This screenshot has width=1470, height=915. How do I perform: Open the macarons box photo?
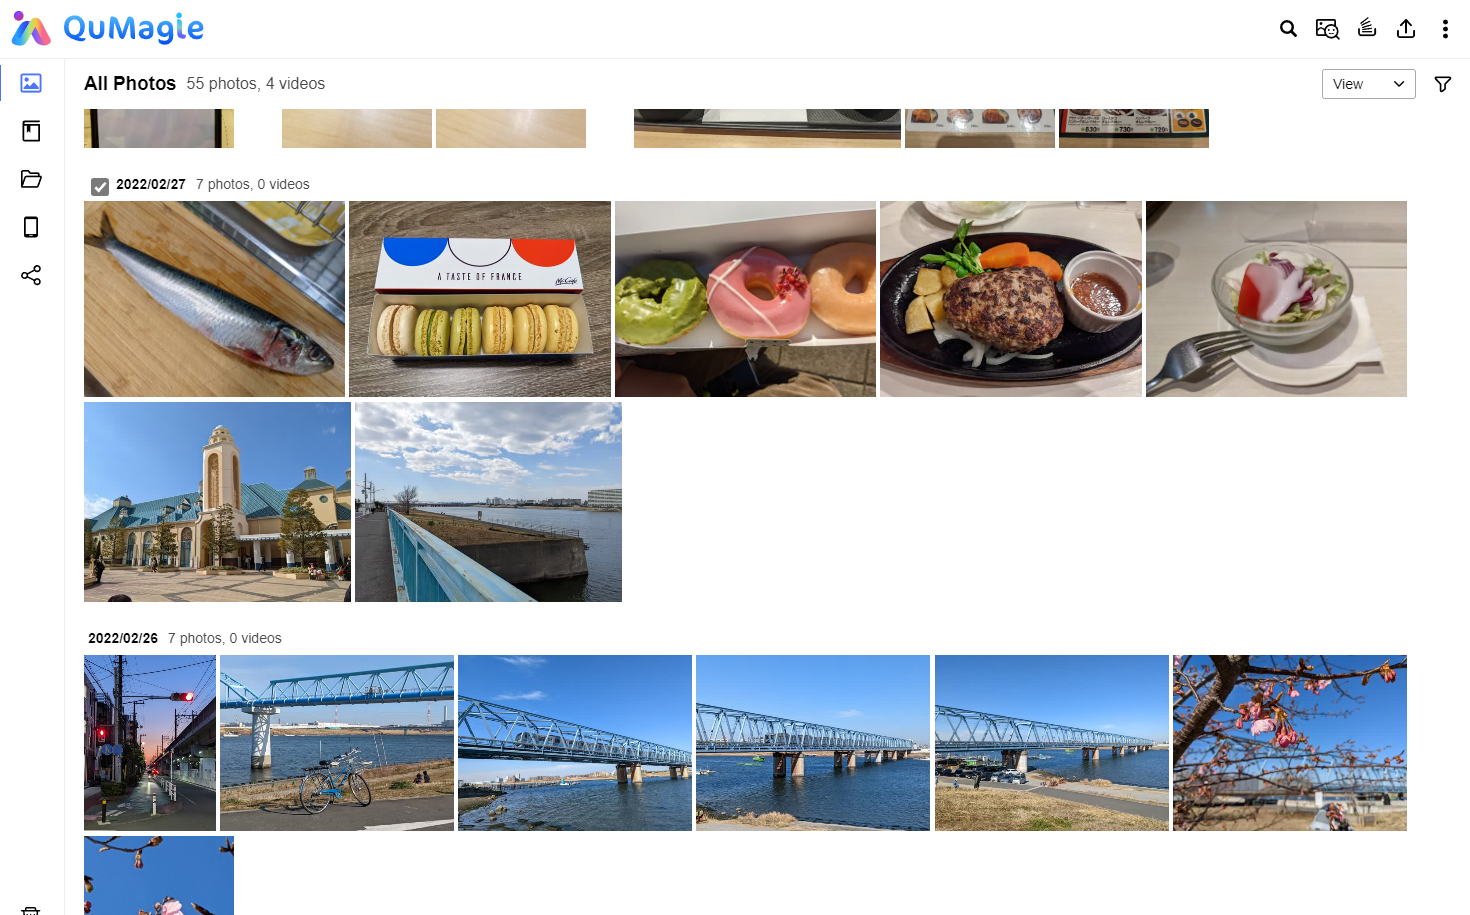480,299
